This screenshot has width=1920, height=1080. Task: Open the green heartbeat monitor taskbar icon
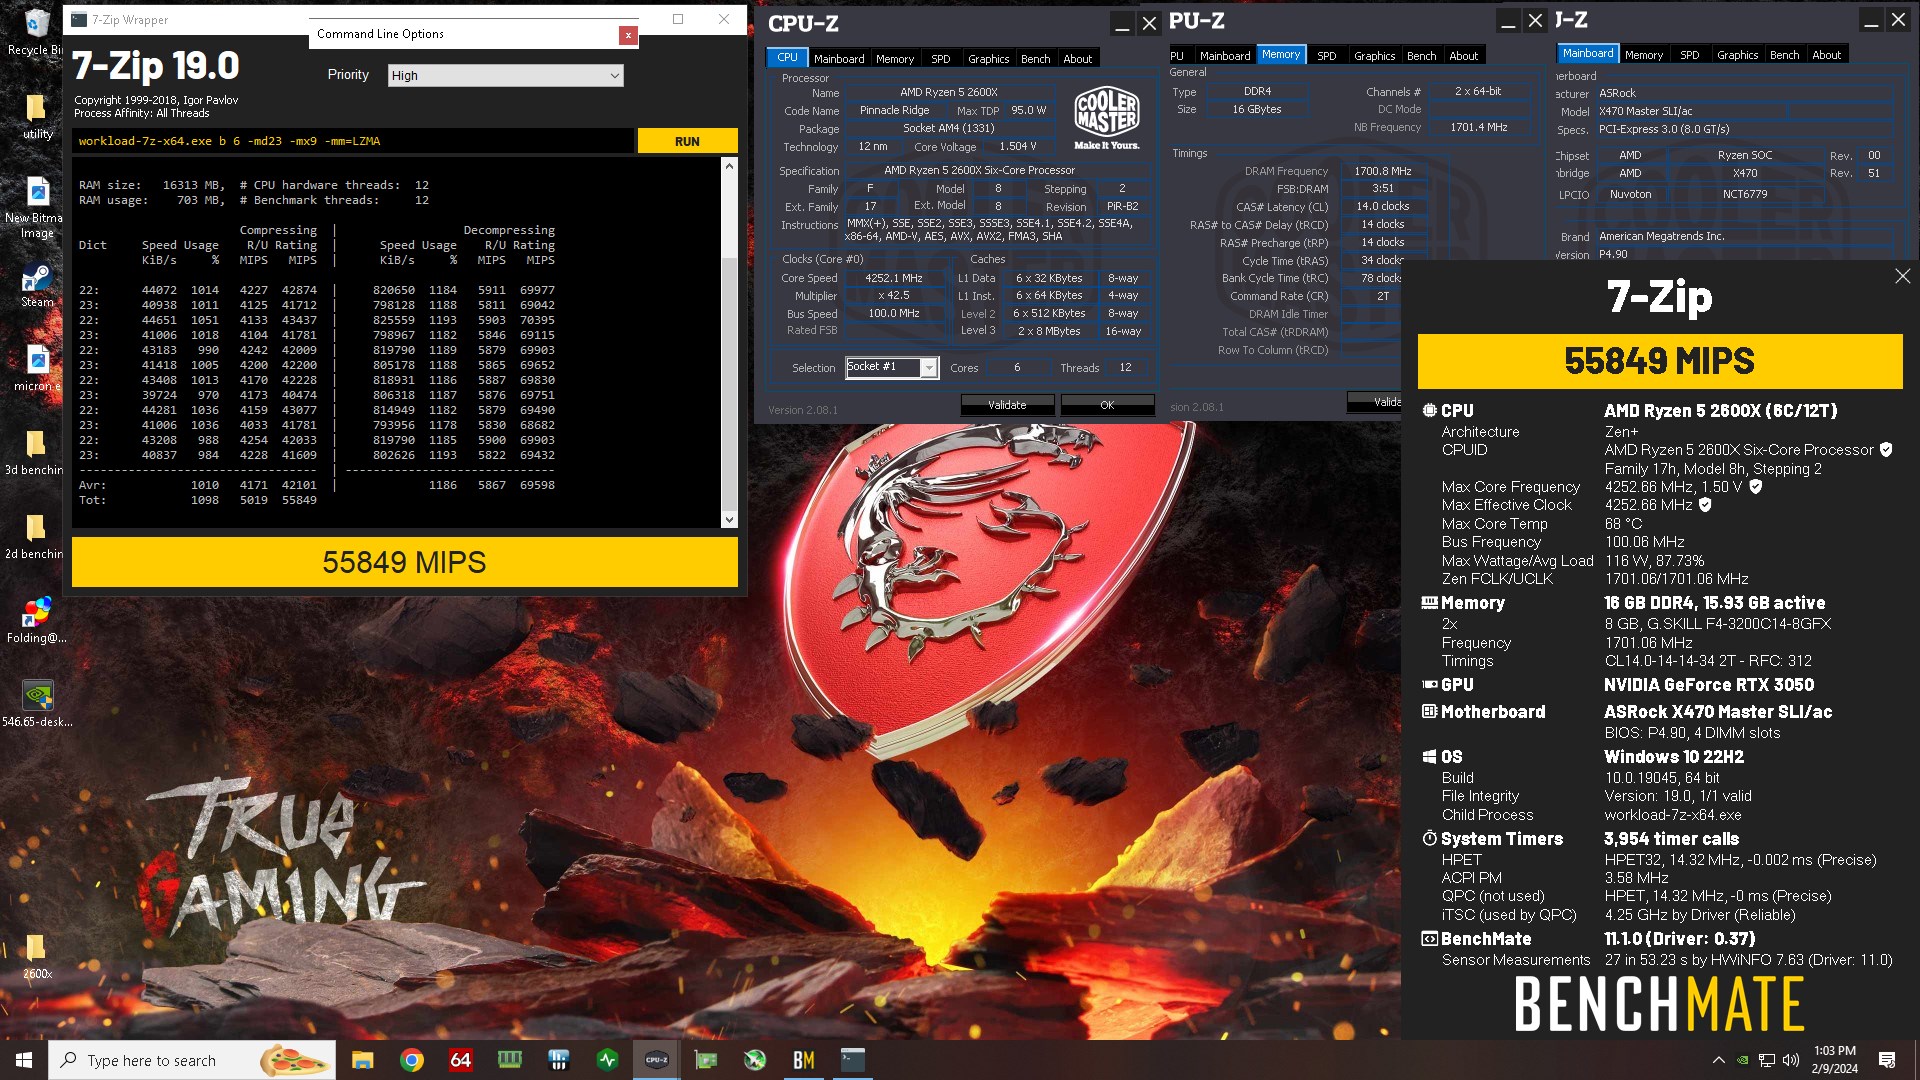point(607,1060)
